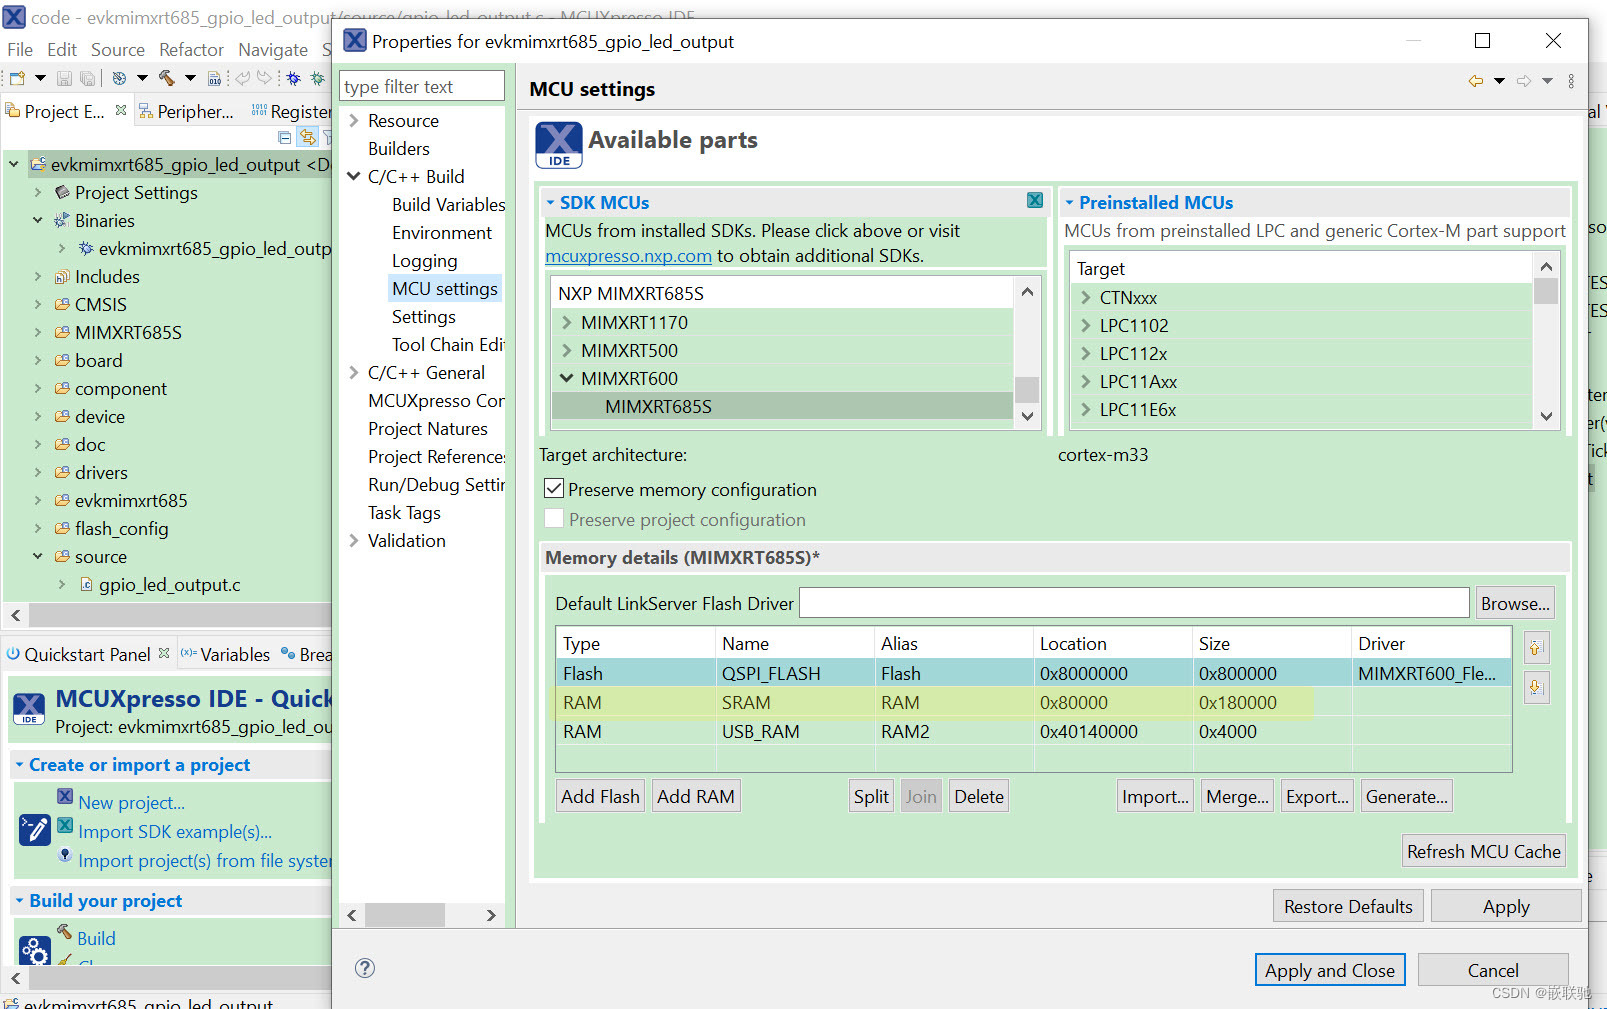The image size is (1607, 1009).
Task: Open the Edit menu
Action: pyautogui.click(x=62, y=49)
